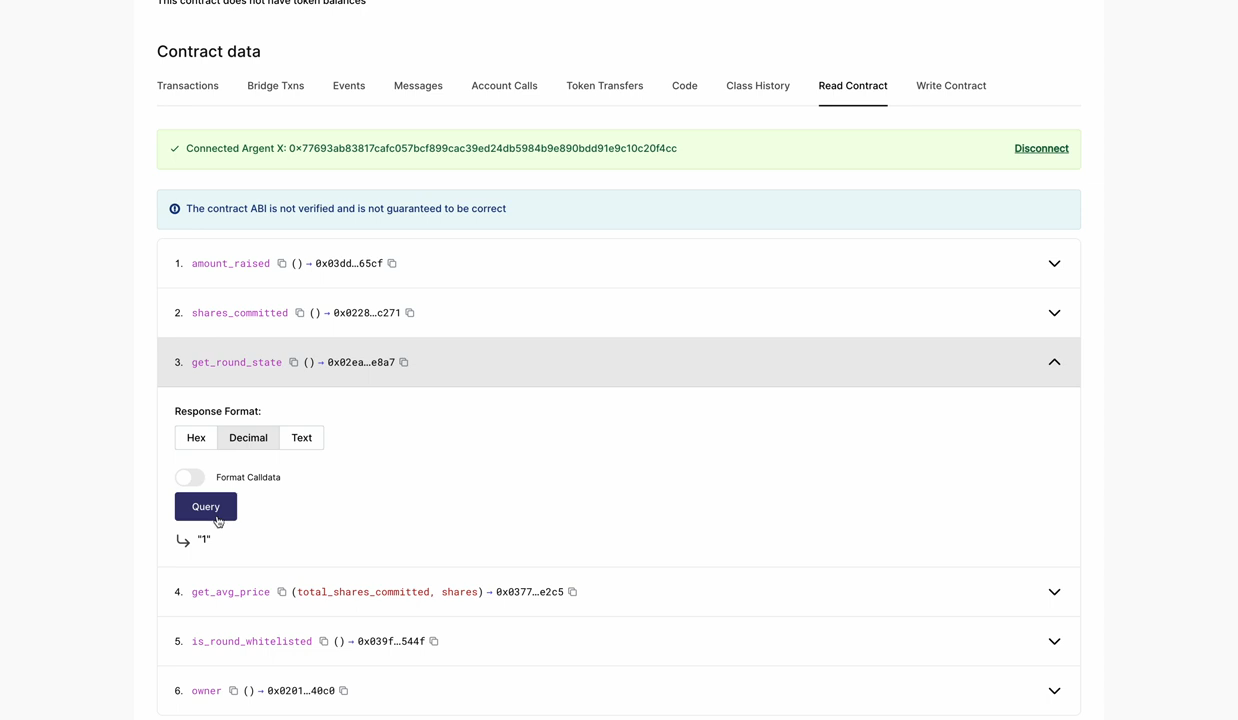Switch to the Code tab
Image resolution: width=1238 pixels, height=720 pixels.
click(x=685, y=86)
